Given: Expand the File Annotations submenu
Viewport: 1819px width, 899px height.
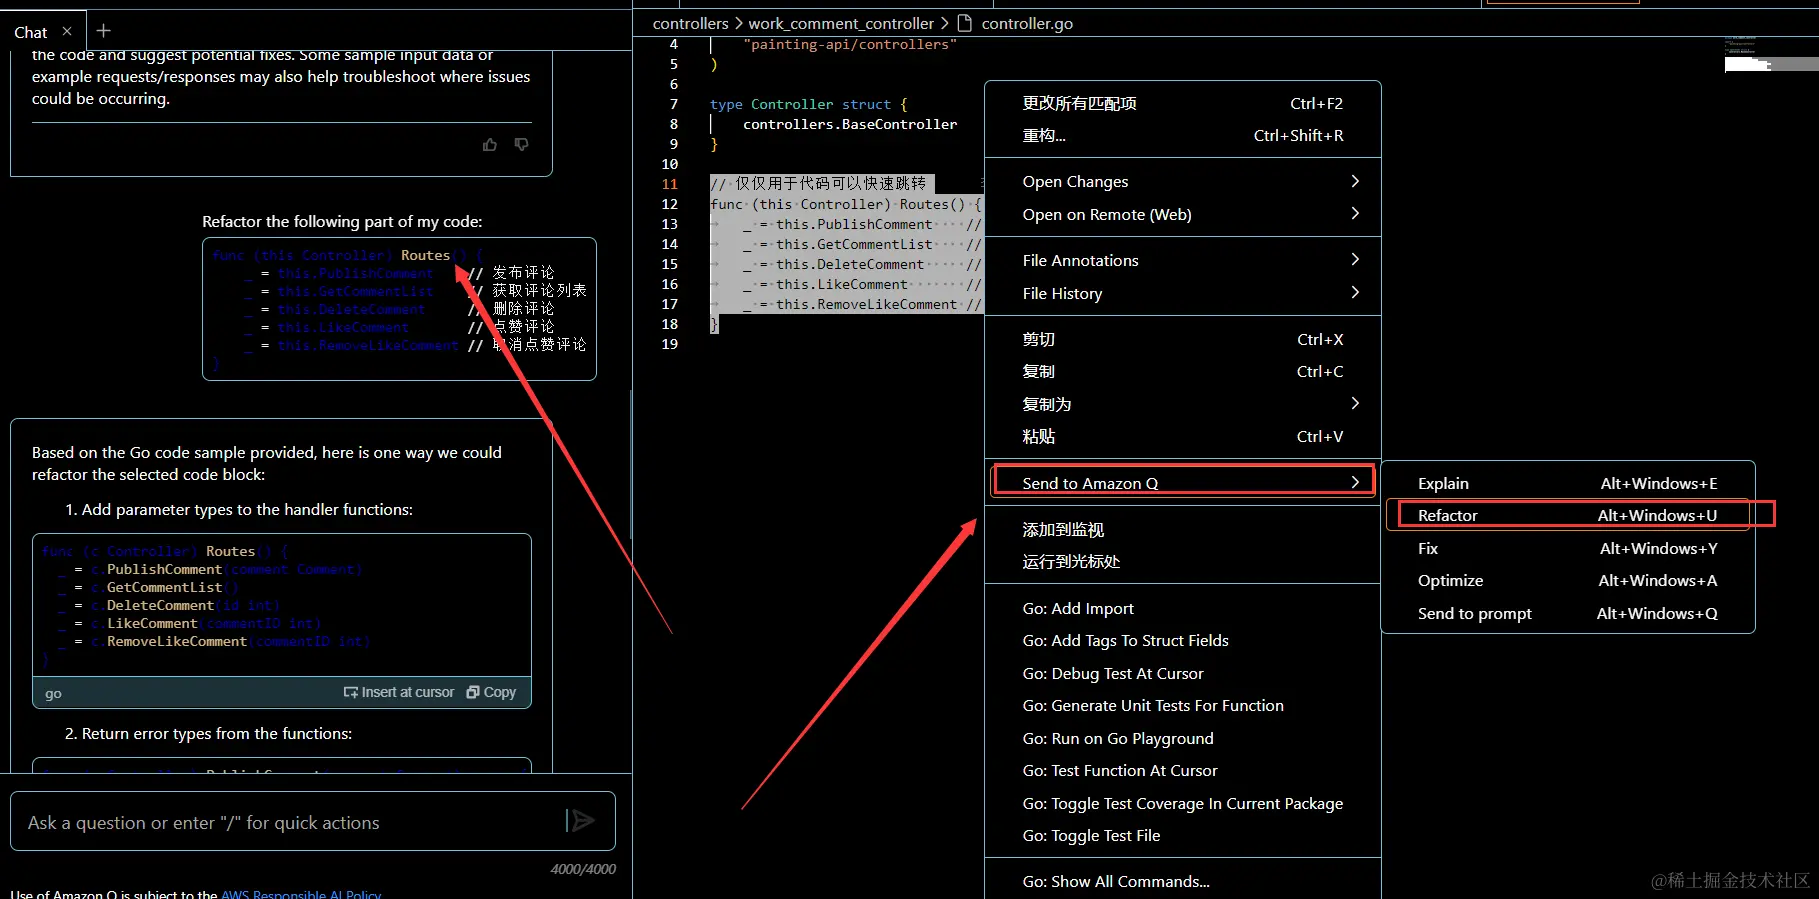Looking at the screenshot, I should (x=1183, y=261).
